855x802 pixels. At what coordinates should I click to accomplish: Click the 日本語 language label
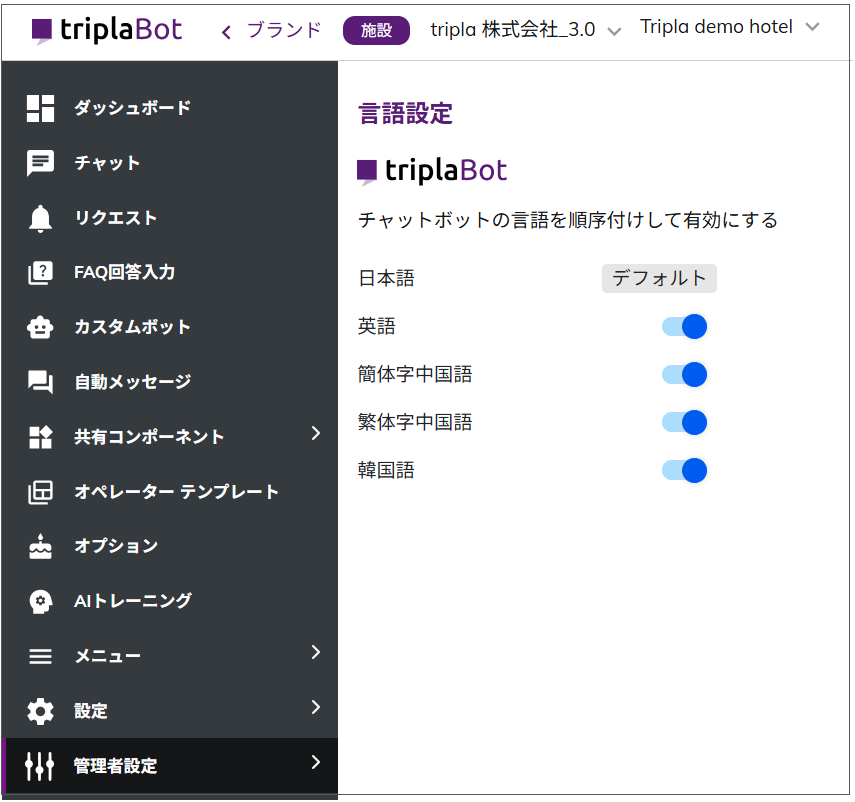pos(386,279)
